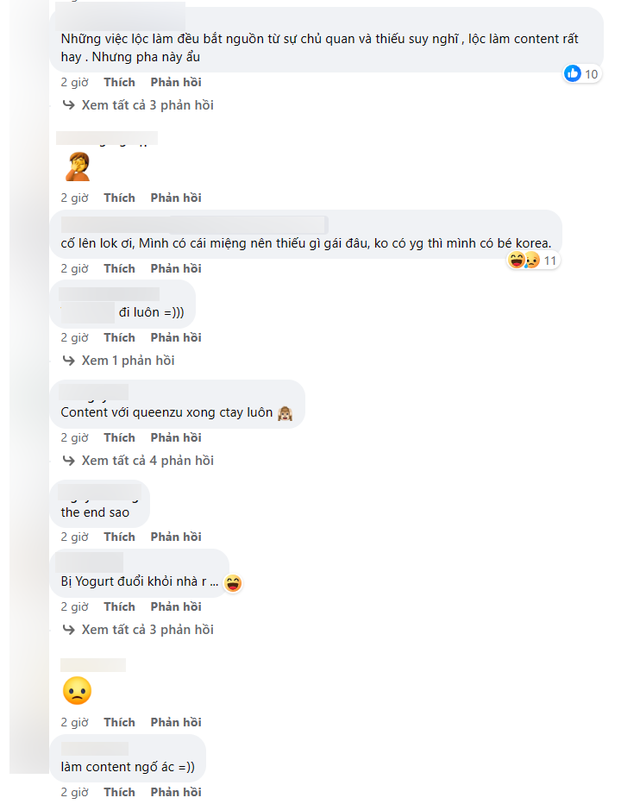Click the monkey emoji in the queenzu comment

coord(283,412)
